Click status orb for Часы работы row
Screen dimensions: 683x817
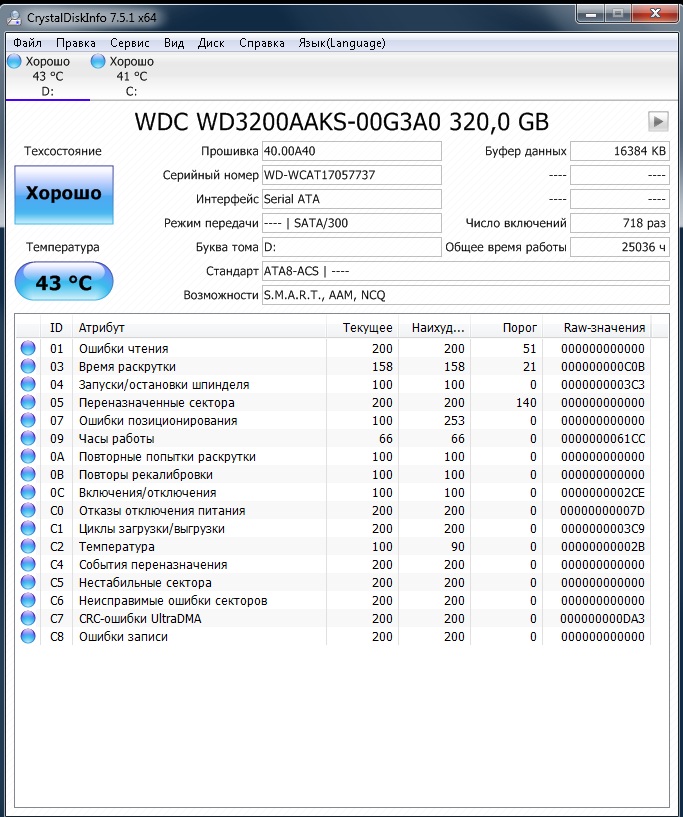(x=28, y=438)
